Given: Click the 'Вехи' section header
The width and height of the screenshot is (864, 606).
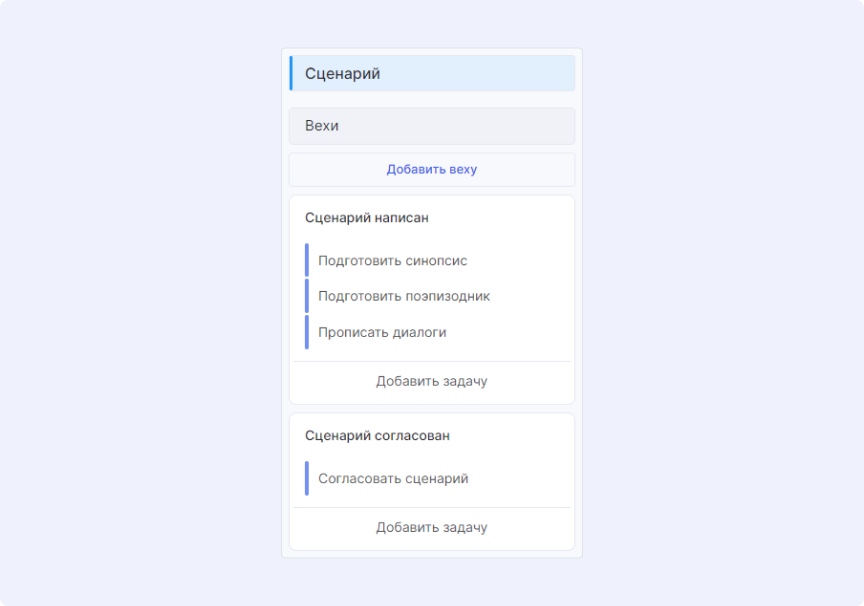Looking at the screenshot, I should (322, 126).
